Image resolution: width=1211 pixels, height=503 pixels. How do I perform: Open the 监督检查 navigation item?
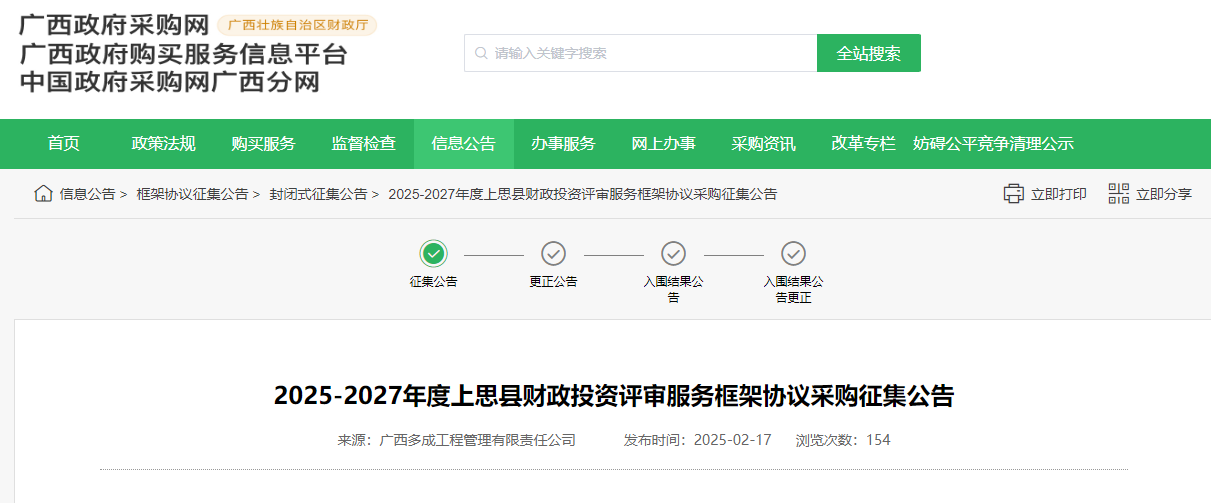click(363, 144)
